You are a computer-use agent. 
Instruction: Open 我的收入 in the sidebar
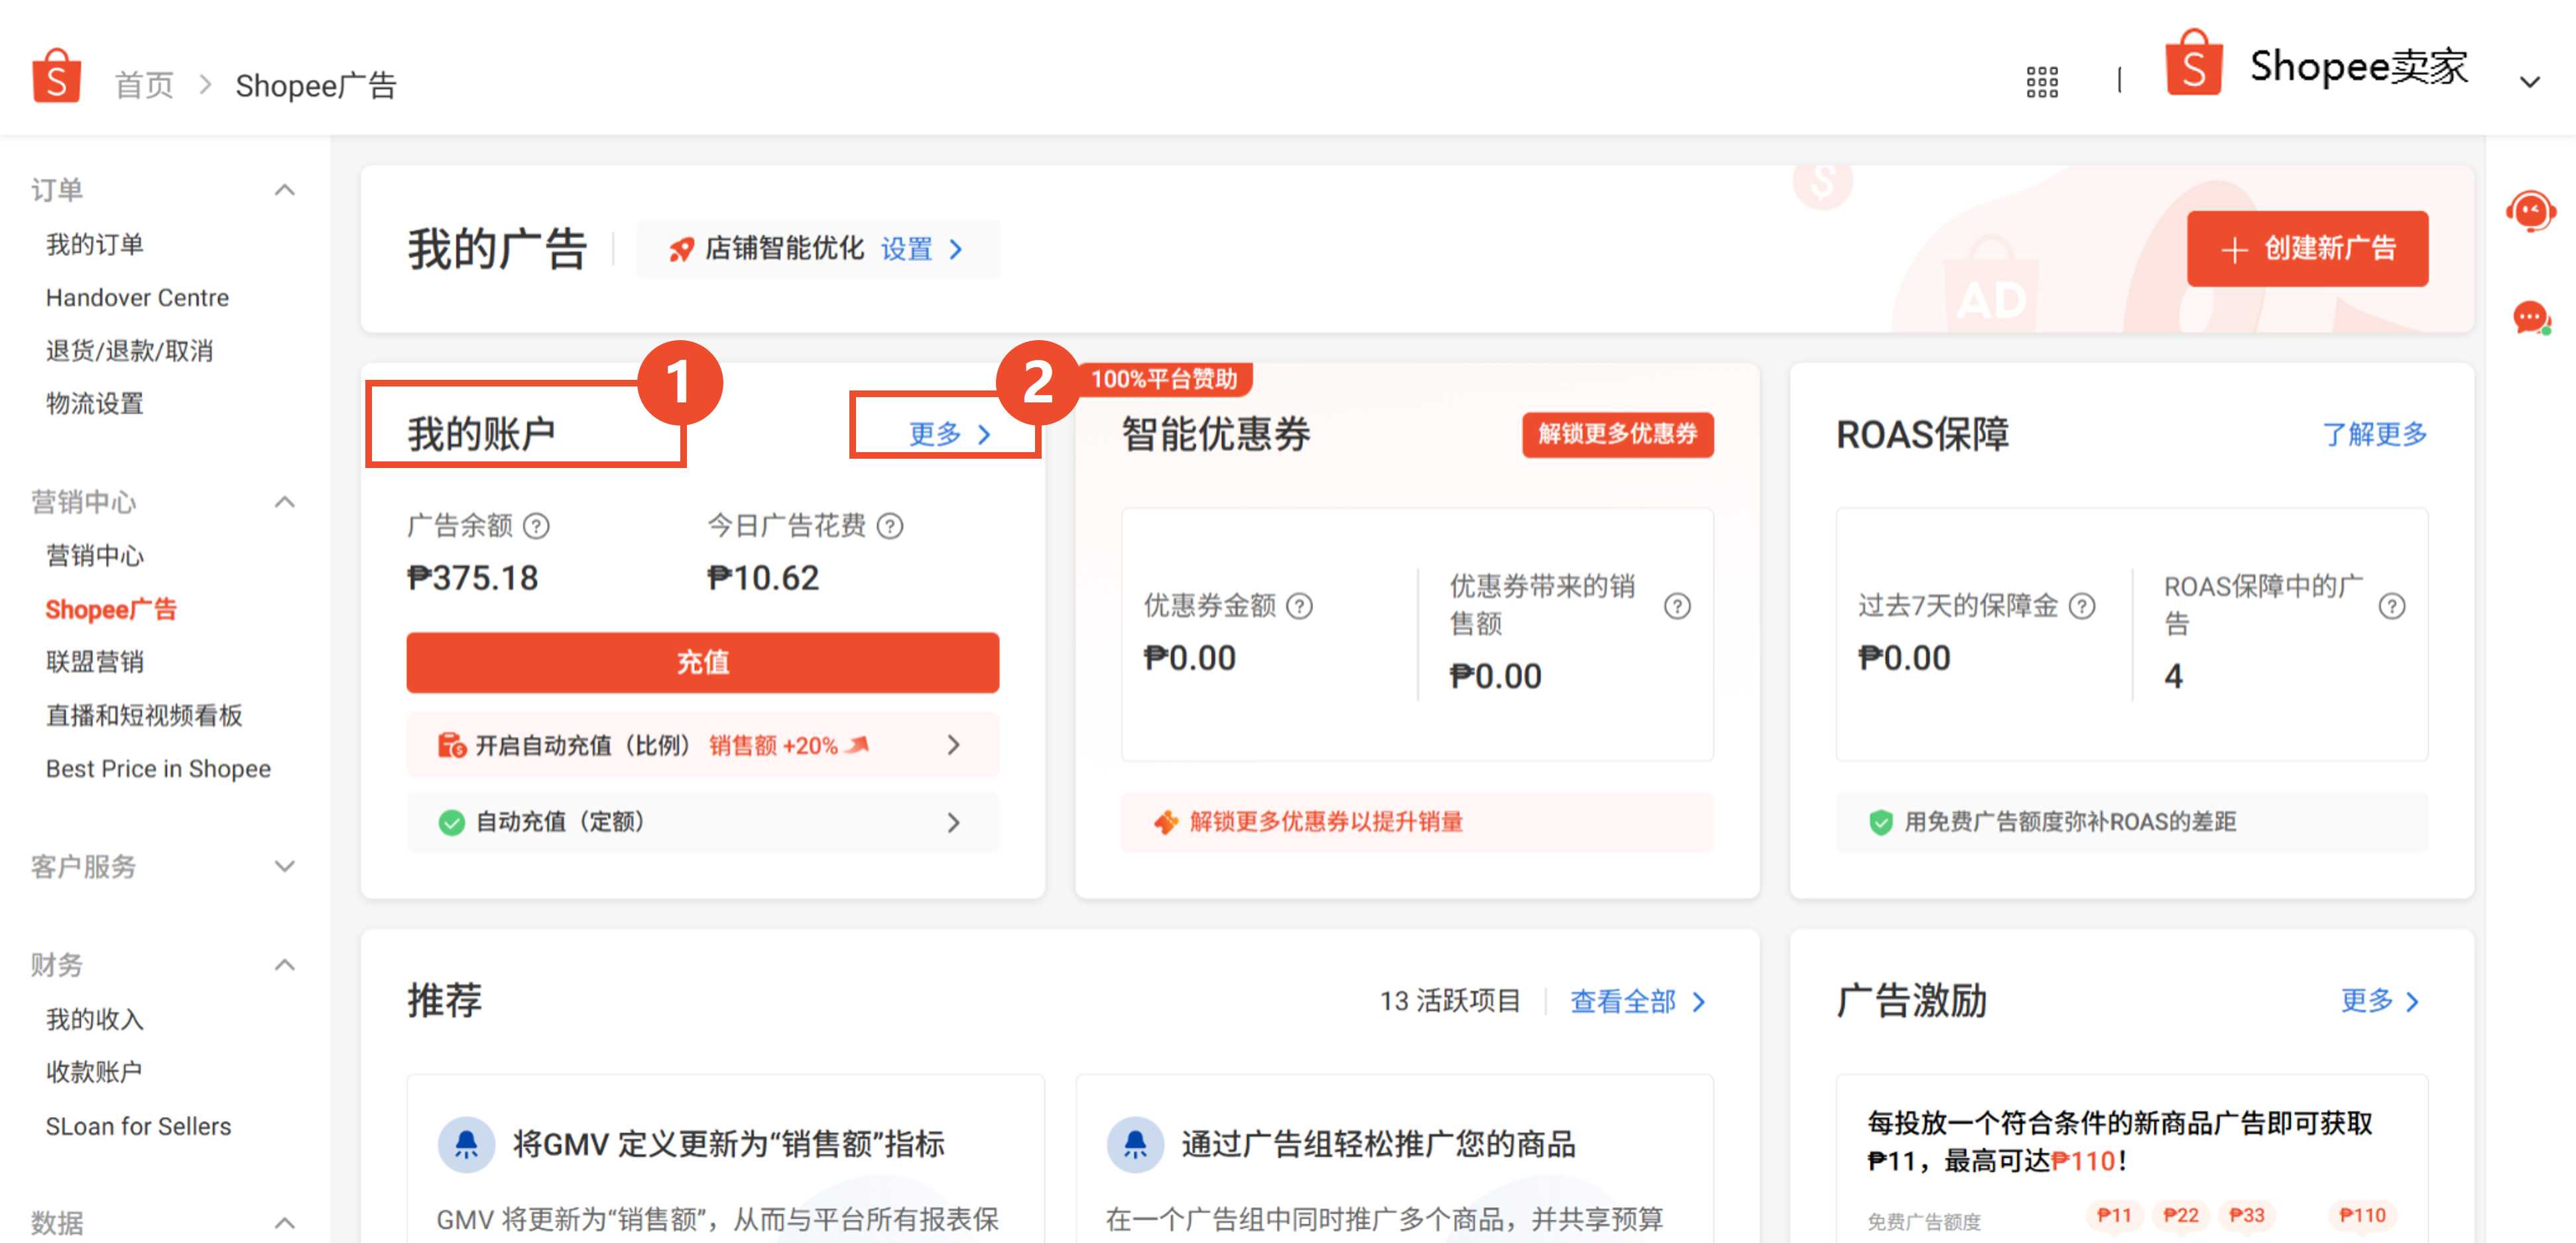pyautogui.click(x=95, y=1019)
